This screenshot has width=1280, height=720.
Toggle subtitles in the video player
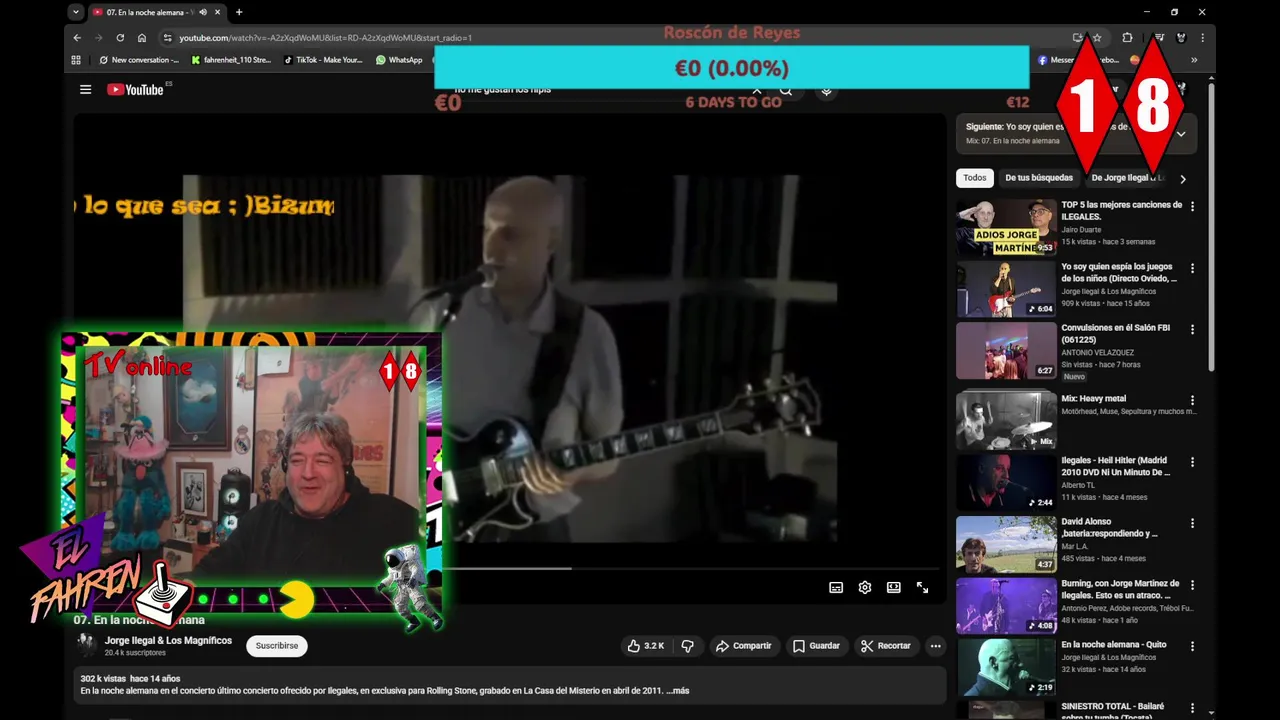point(836,588)
